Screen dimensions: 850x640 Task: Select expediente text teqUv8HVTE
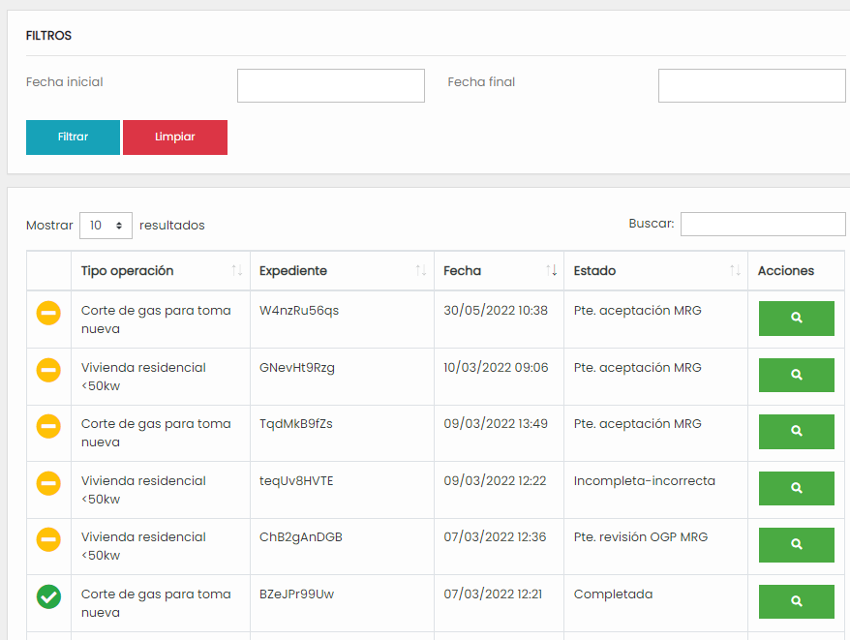click(296, 481)
